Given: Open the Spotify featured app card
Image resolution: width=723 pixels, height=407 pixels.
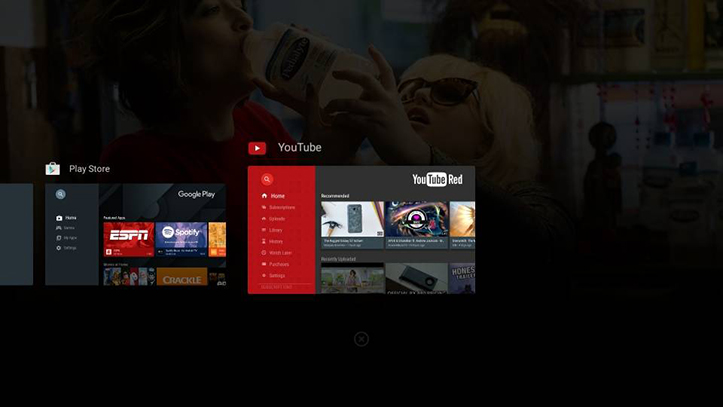Looking at the screenshot, I should [x=181, y=239].
